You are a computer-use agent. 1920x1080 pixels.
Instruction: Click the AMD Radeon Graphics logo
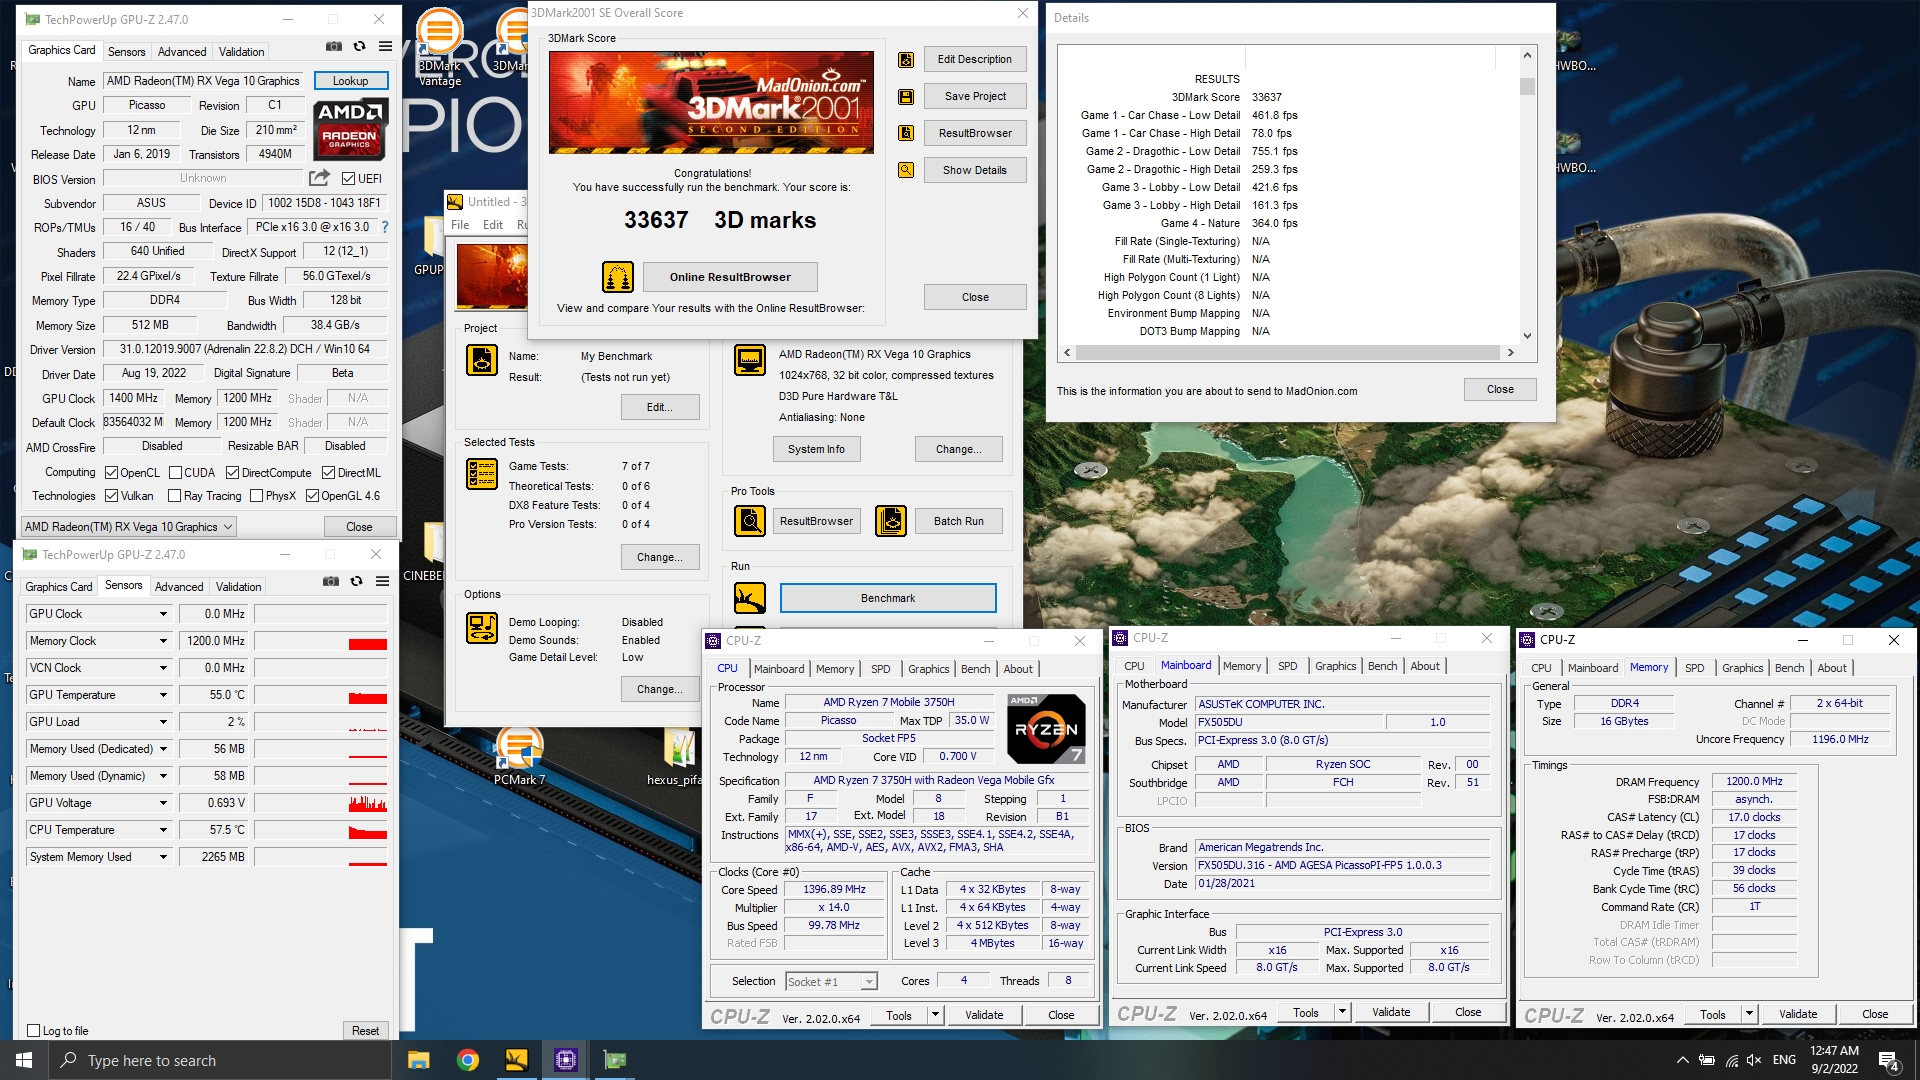point(350,130)
